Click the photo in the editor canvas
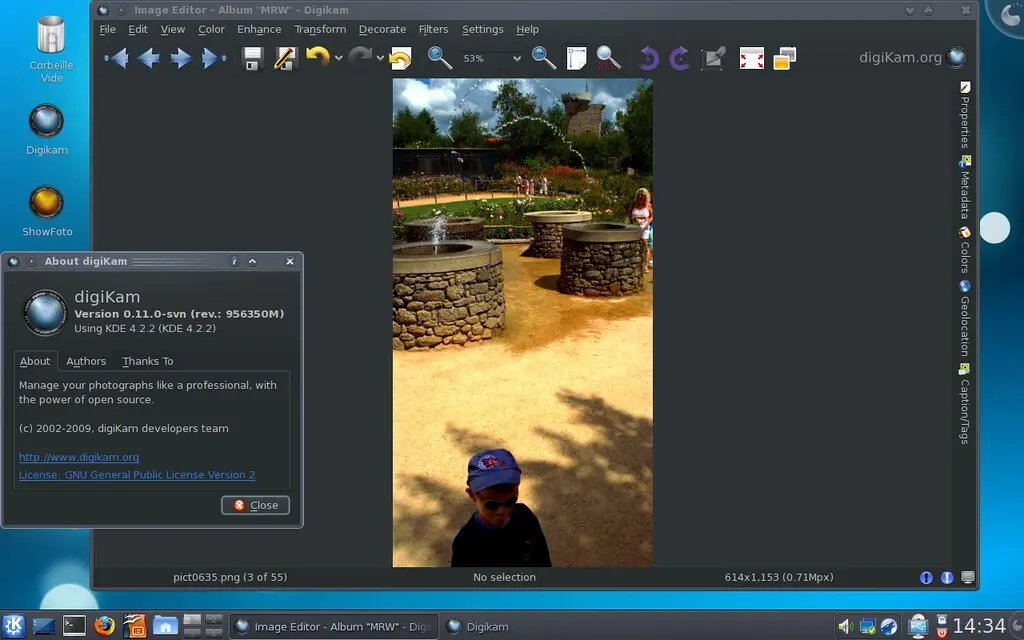This screenshot has width=1024, height=640. [x=522, y=322]
